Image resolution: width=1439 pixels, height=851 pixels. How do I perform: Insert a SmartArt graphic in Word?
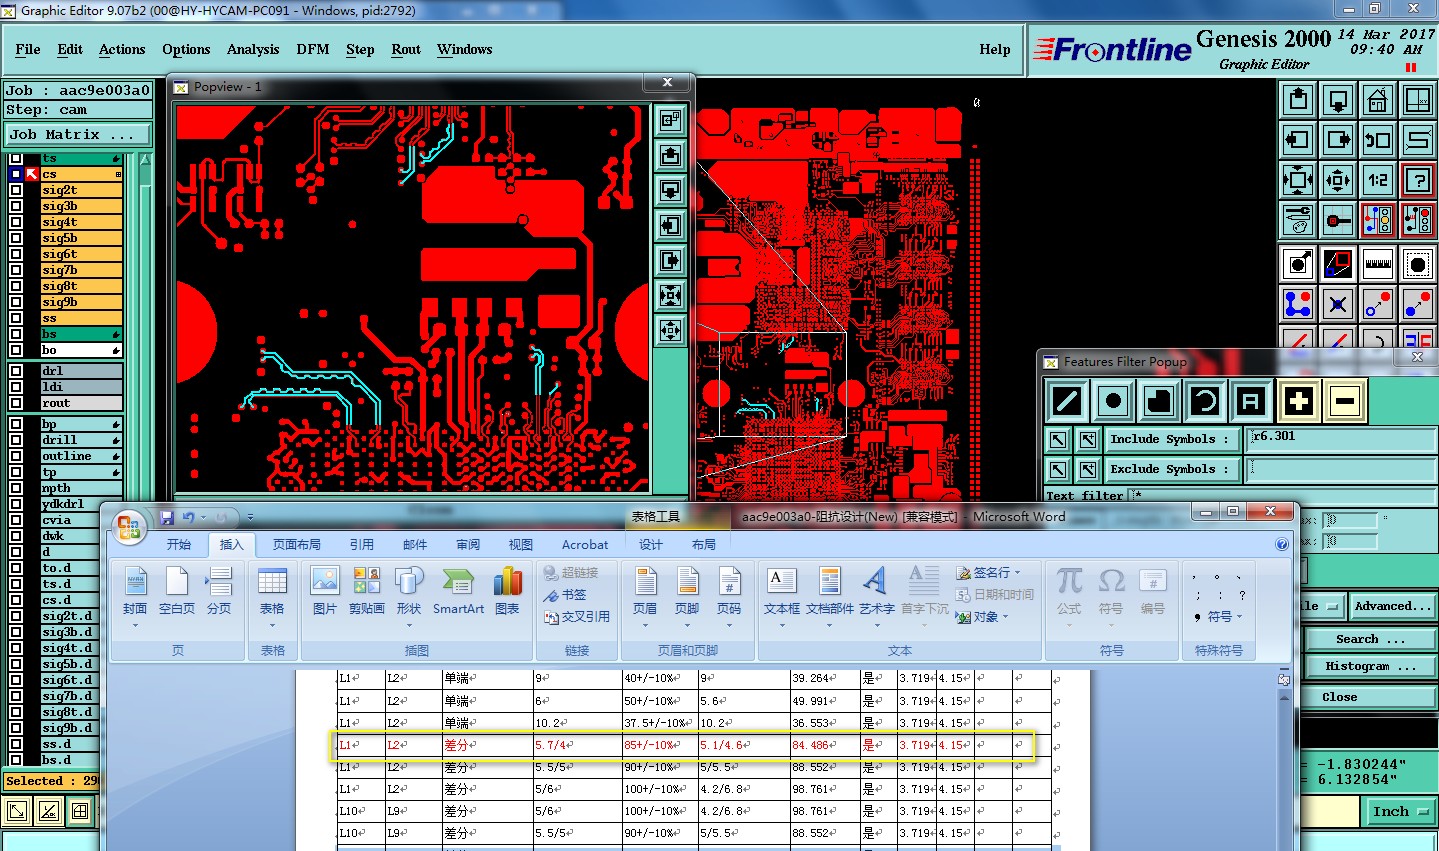point(458,592)
